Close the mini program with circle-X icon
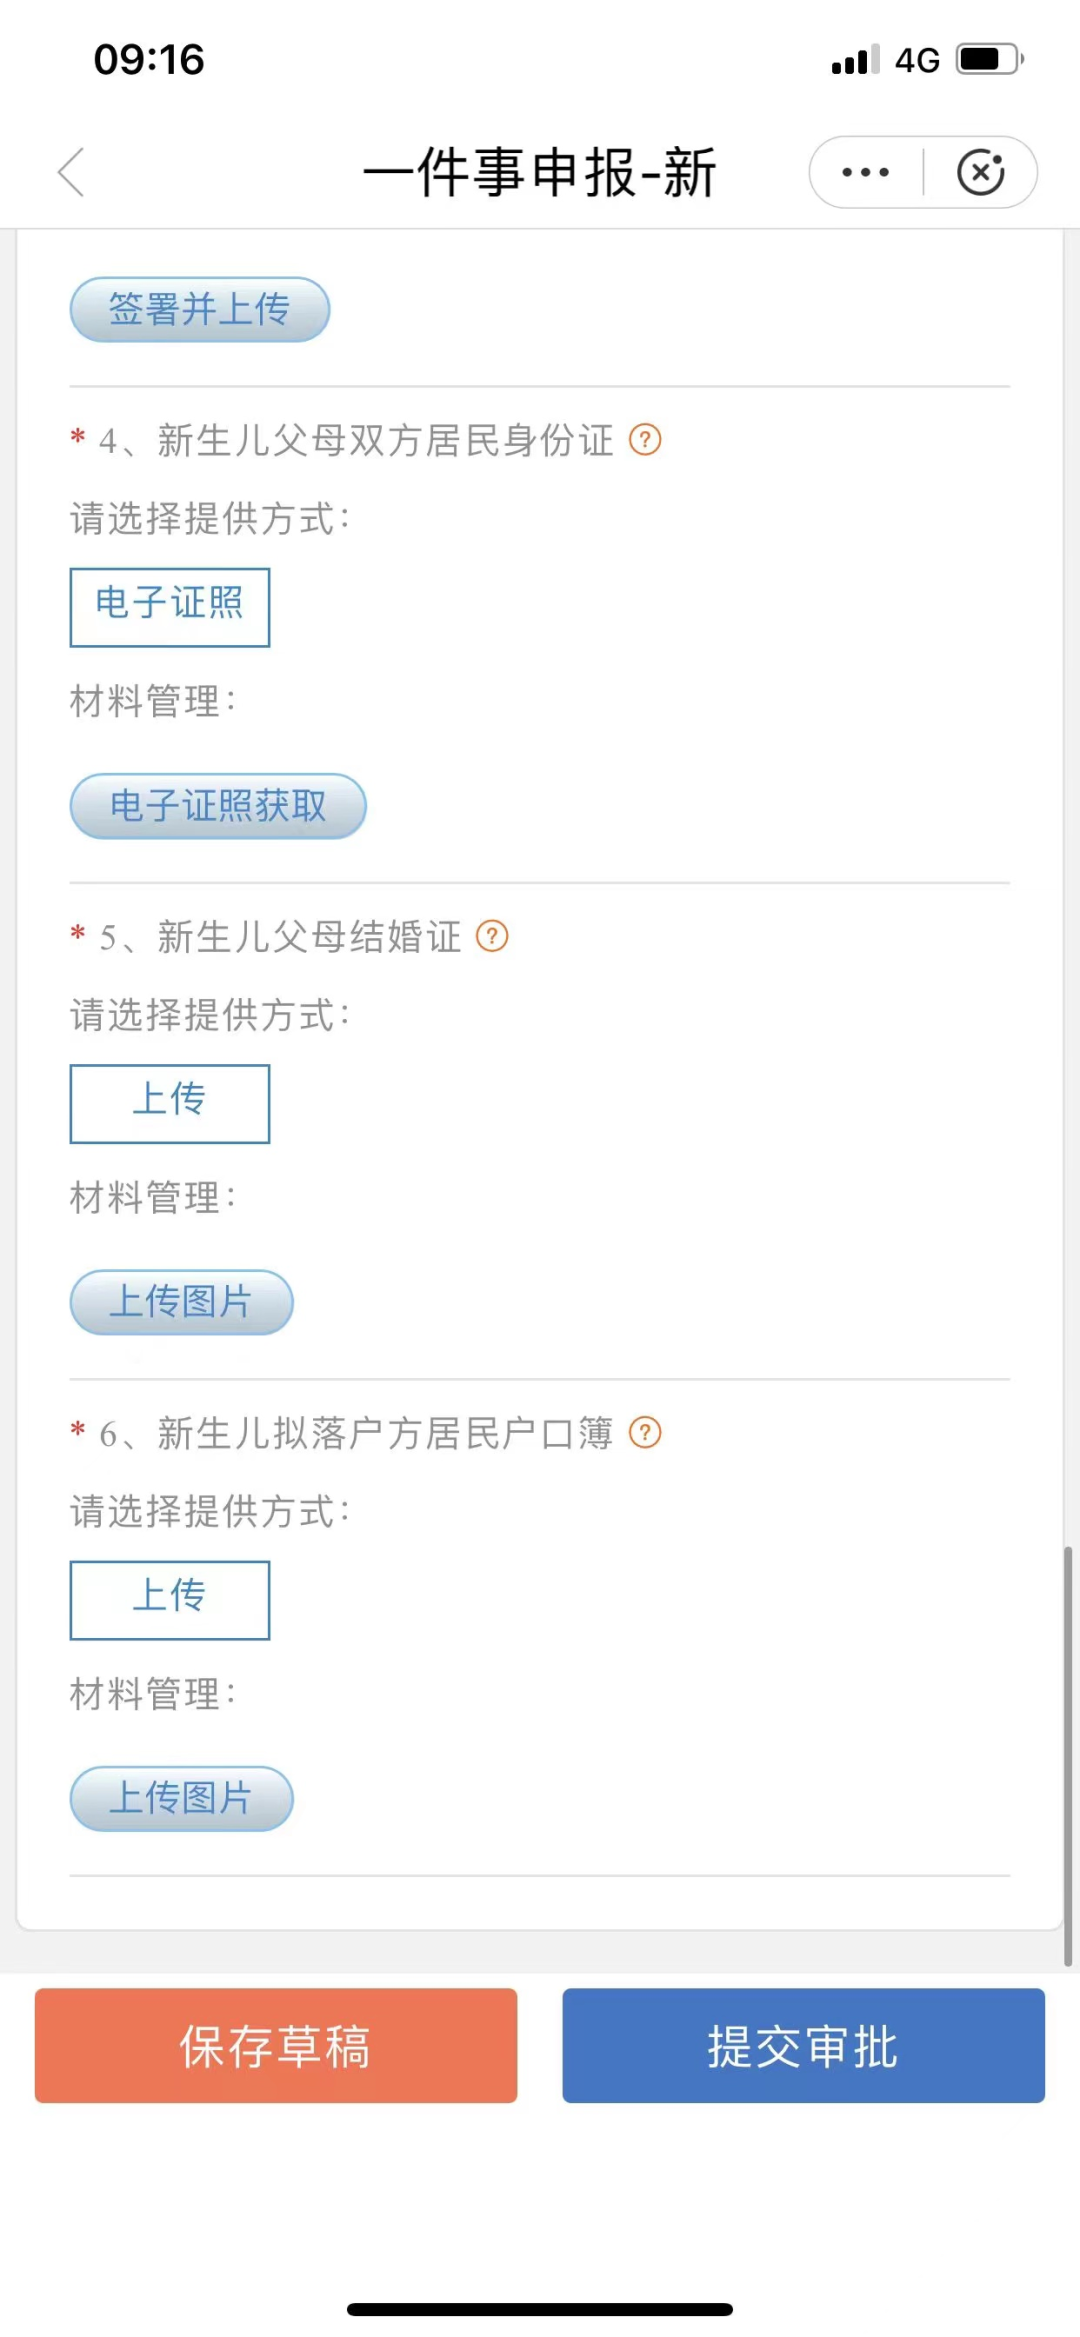 980,172
